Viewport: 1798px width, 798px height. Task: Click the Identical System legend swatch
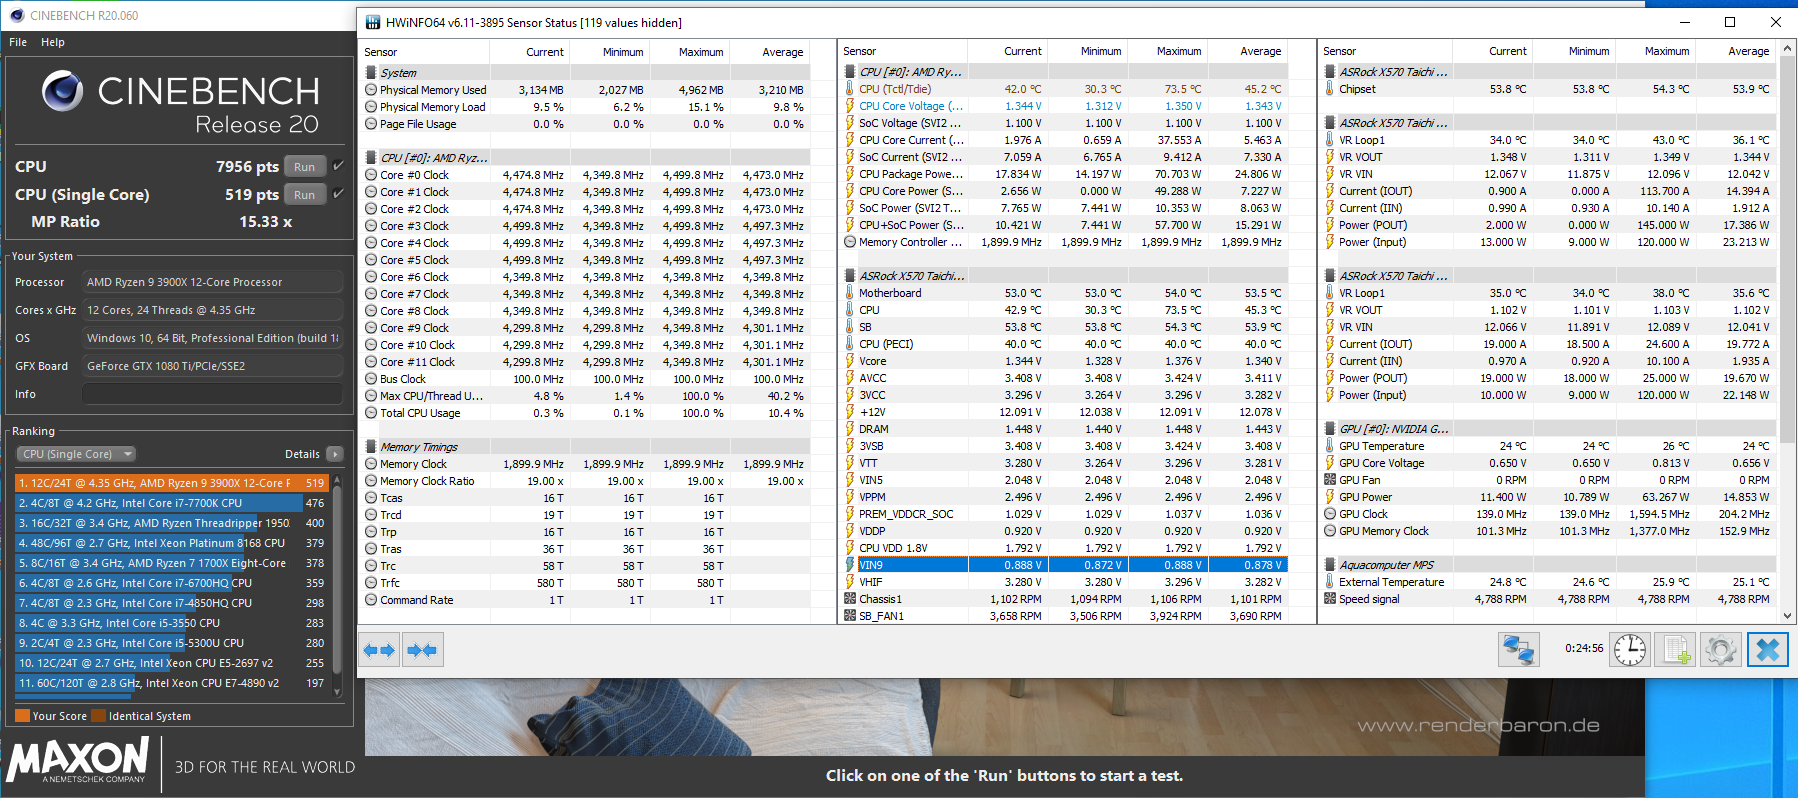[99, 716]
